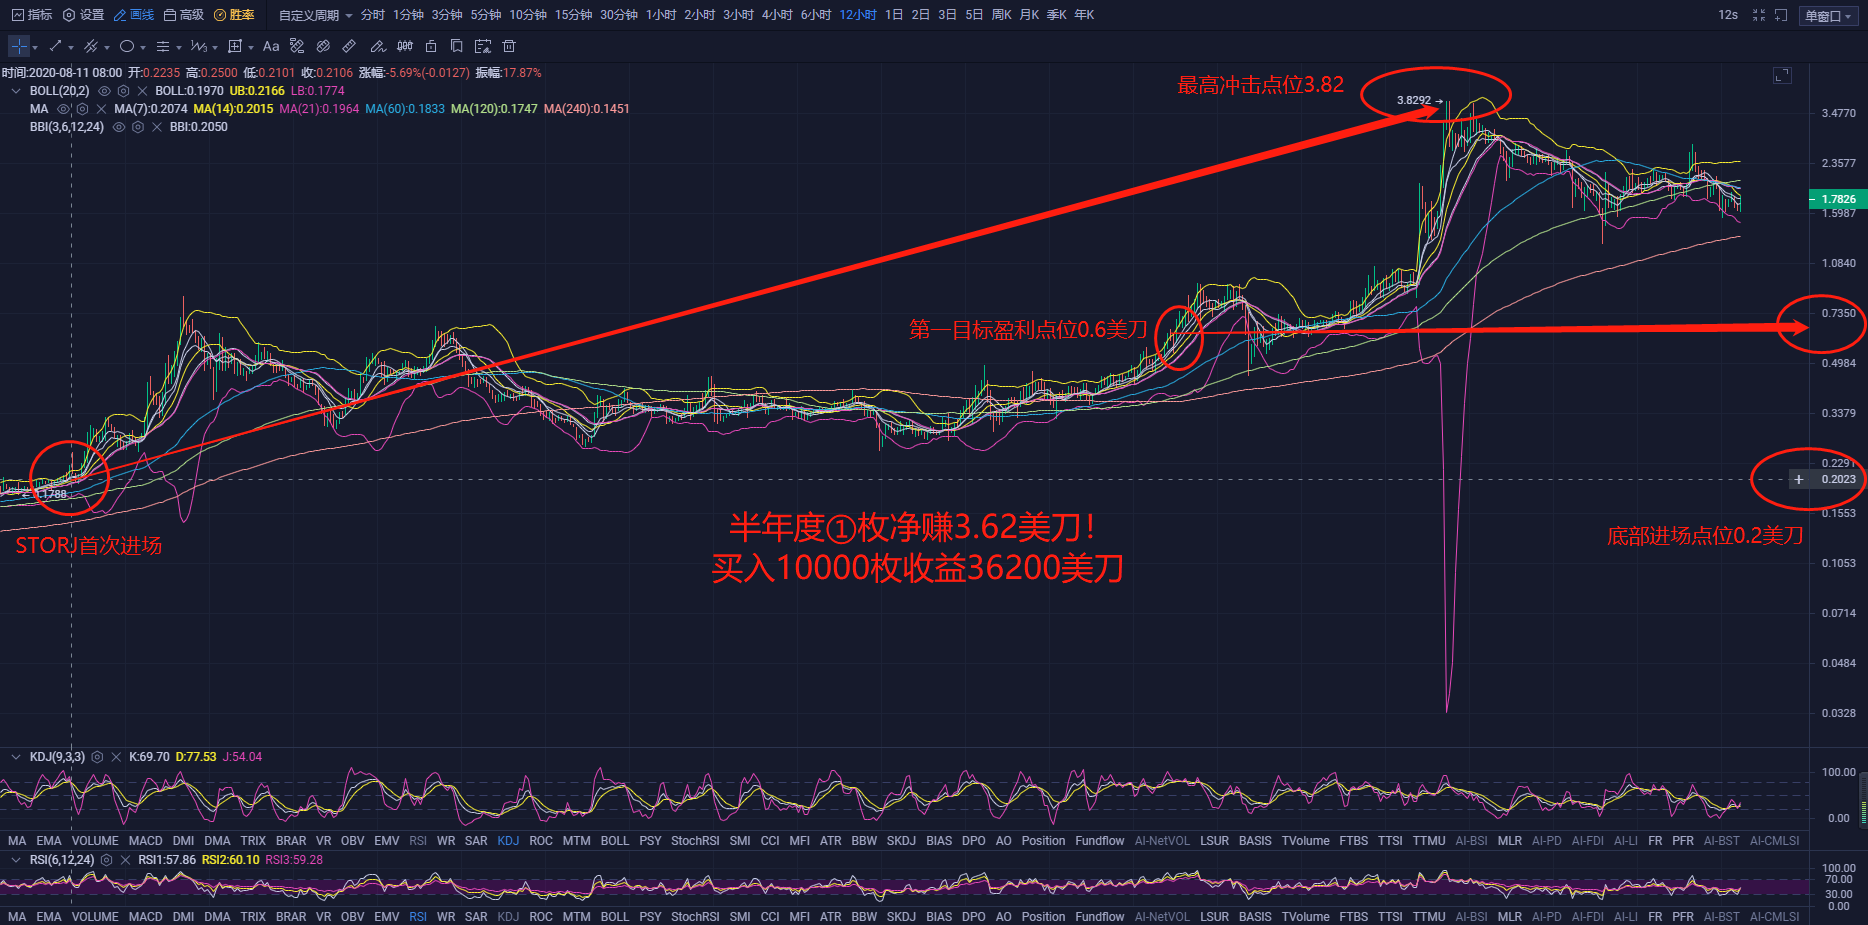Select the horizontal levels tool
Image resolution: width=1868 pixels, height=925 pixels.
pos(163,46)
